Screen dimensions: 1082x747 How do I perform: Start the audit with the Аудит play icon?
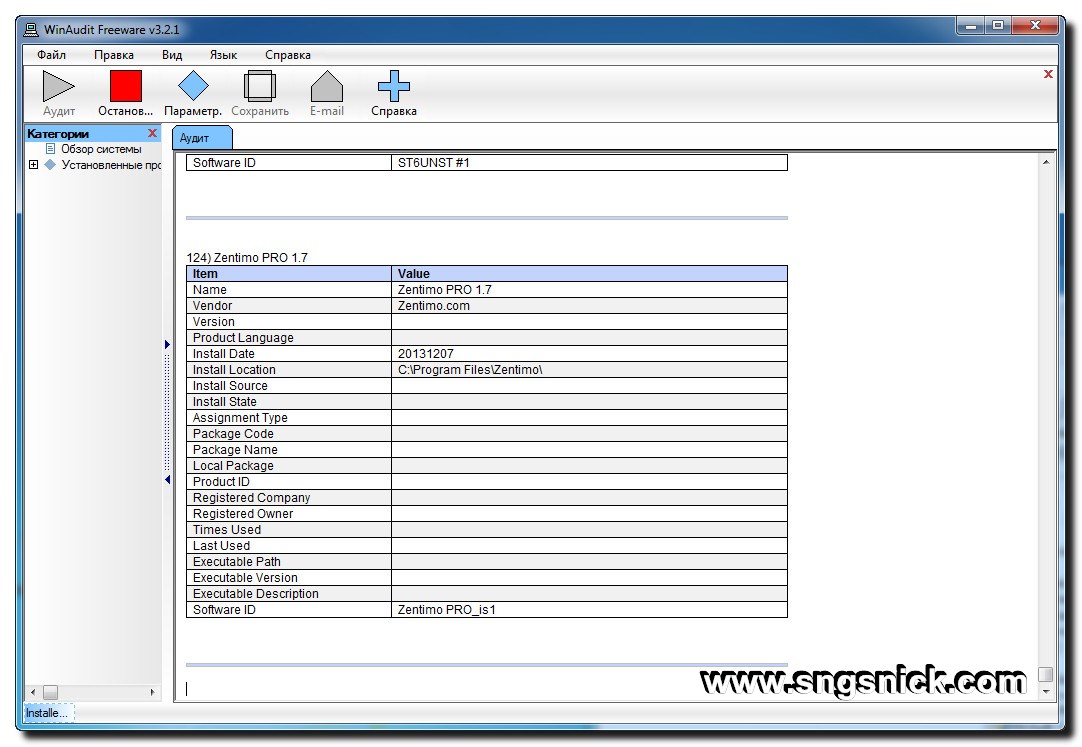pos(58,86)
